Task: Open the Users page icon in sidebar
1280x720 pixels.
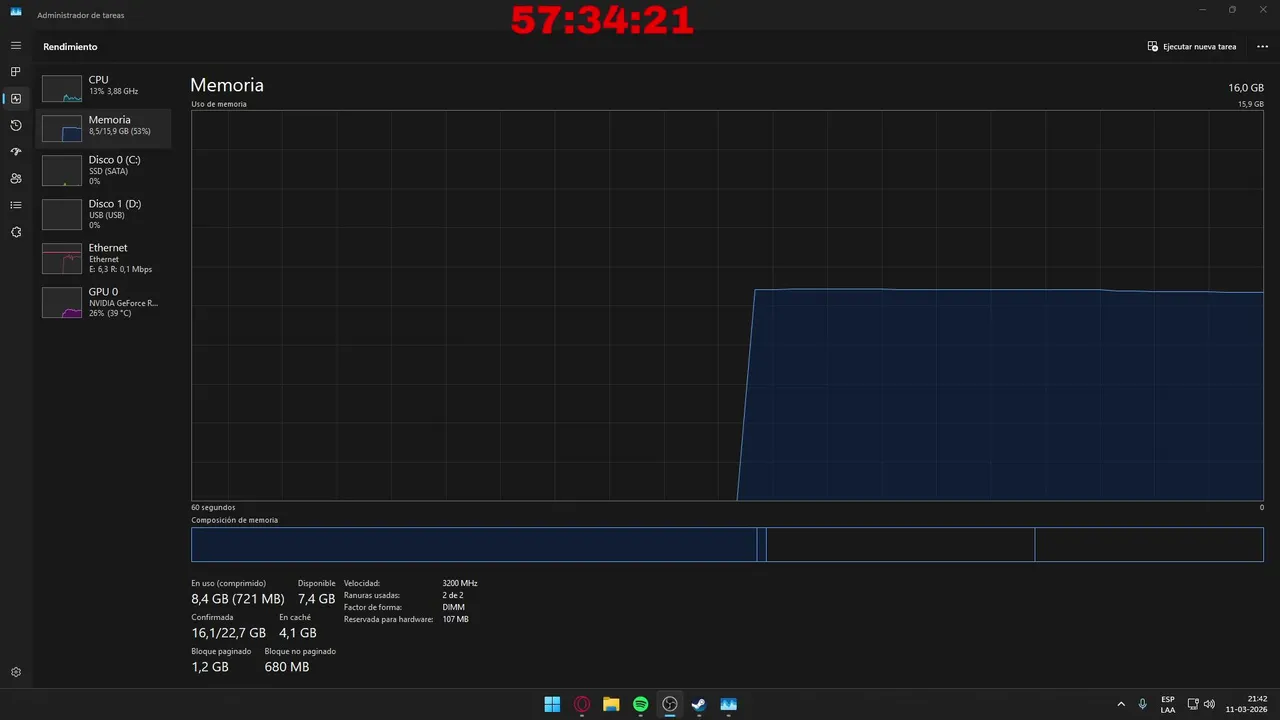Action: point(16,179)
